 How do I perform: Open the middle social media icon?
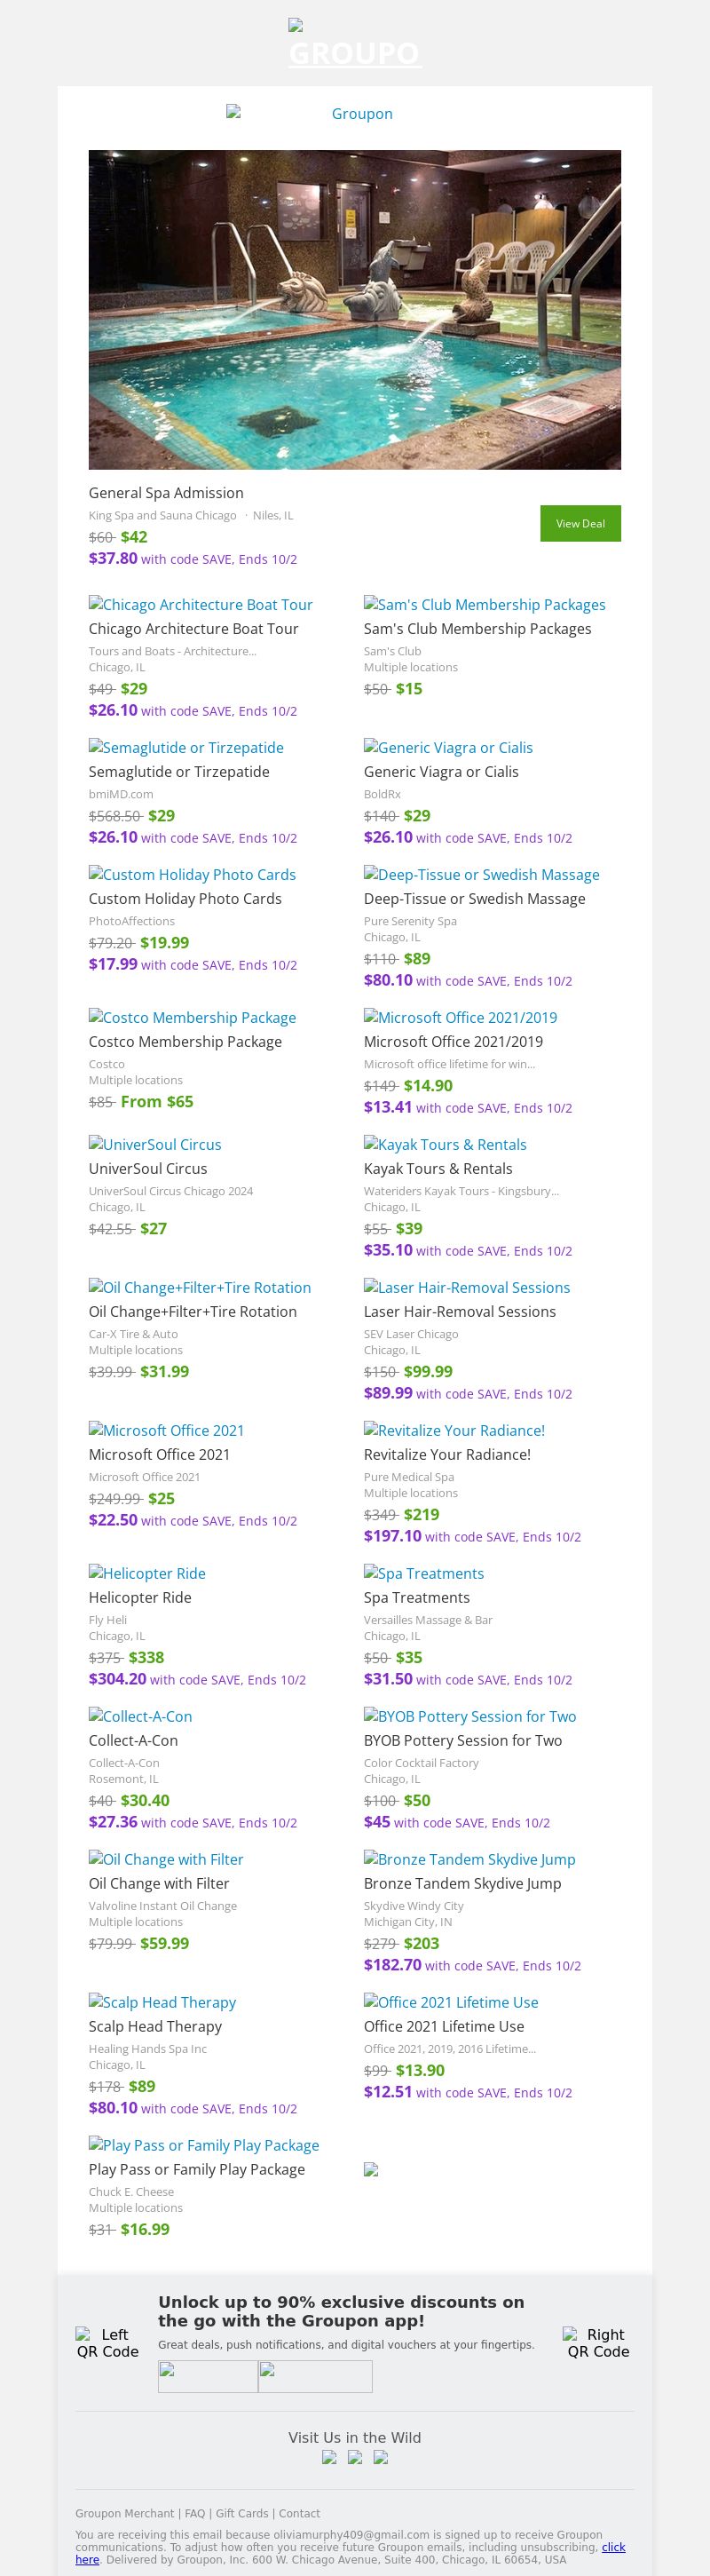click(x=355, y=2457)
